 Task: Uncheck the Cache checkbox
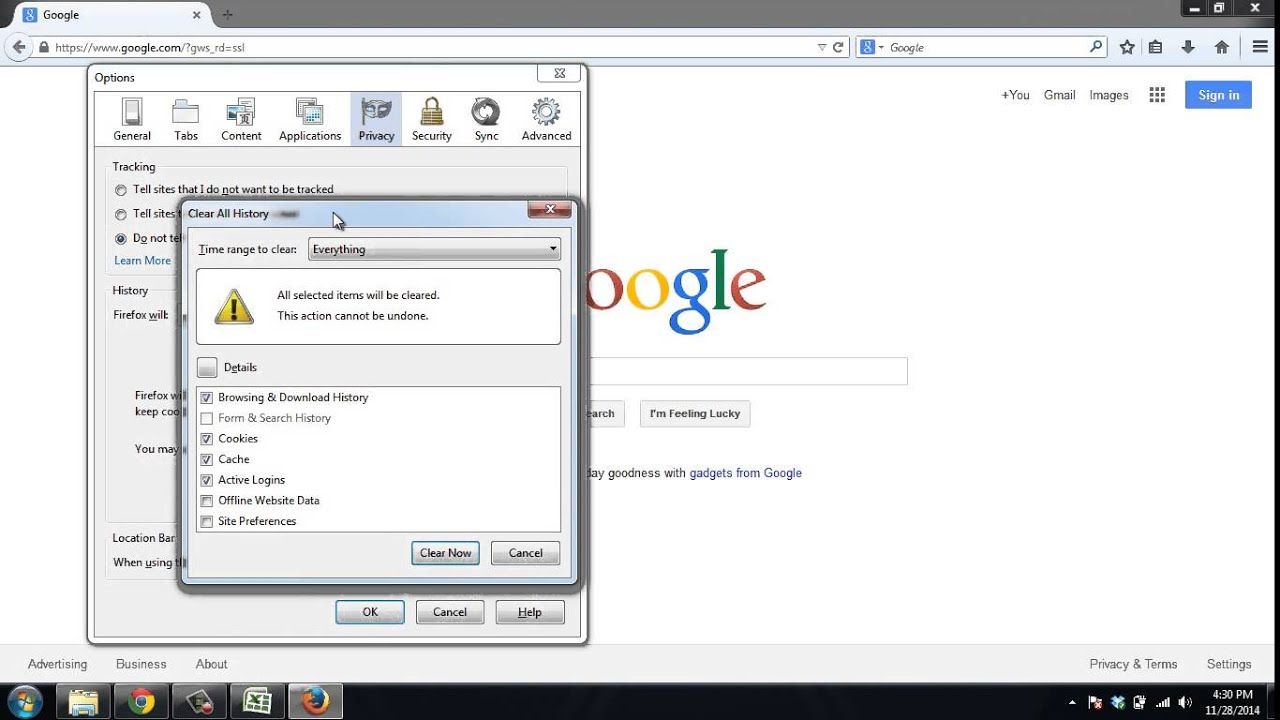pos(207,460)
